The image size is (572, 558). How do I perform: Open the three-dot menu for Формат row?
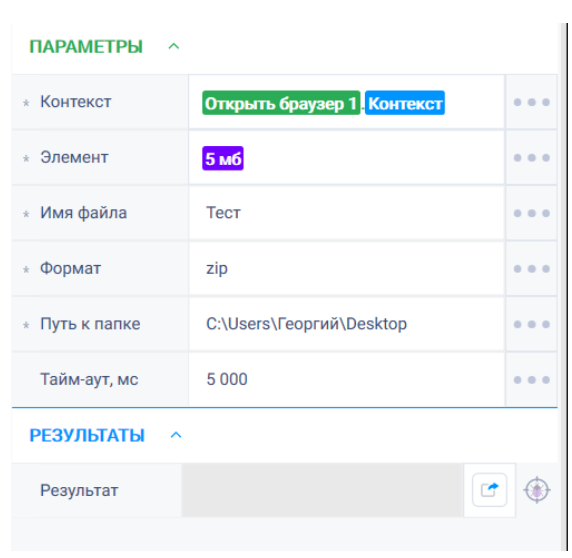(531, 269)
